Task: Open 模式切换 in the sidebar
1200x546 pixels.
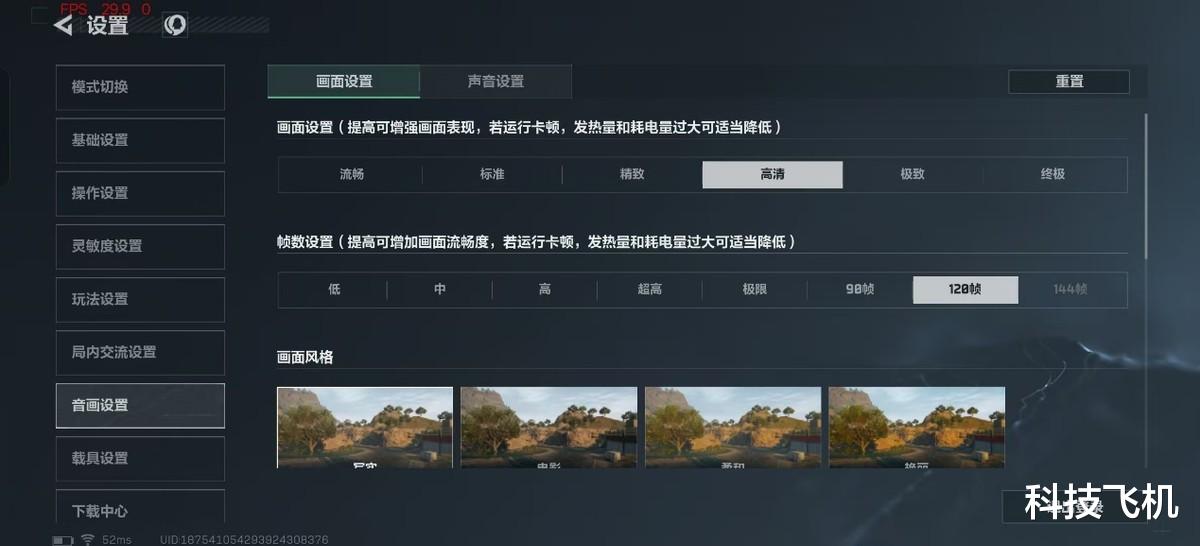Action: [x=140, y=87]
